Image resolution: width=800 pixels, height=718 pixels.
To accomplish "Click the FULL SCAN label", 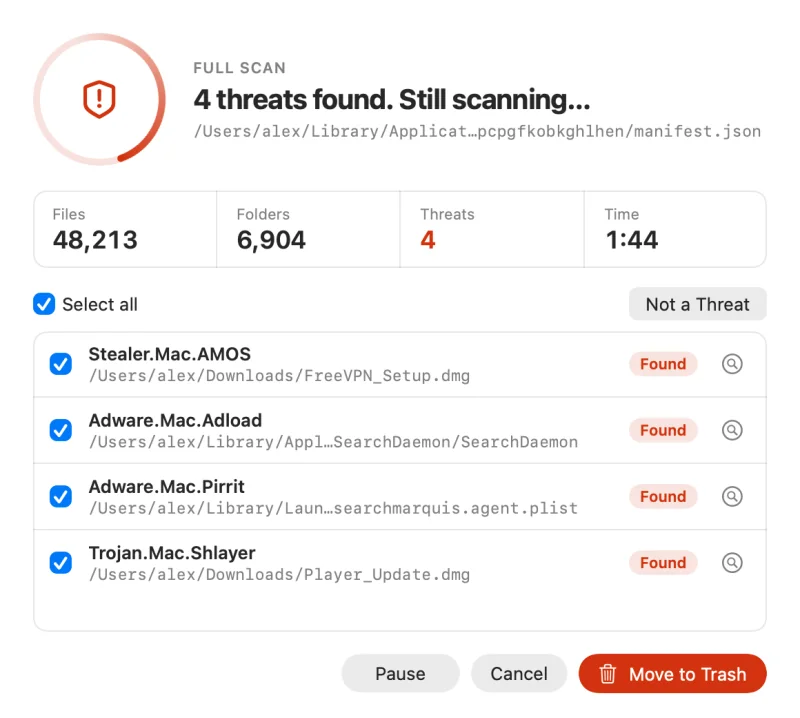I will [239, 68].
